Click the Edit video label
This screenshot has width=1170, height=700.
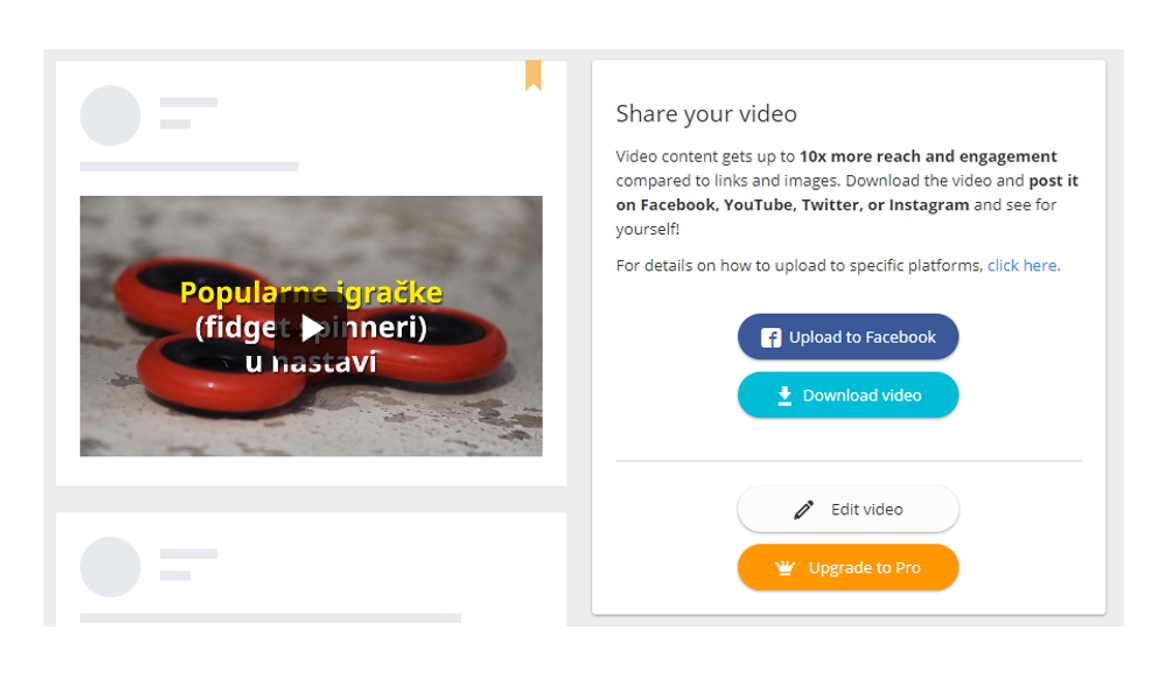click(867, 510)
